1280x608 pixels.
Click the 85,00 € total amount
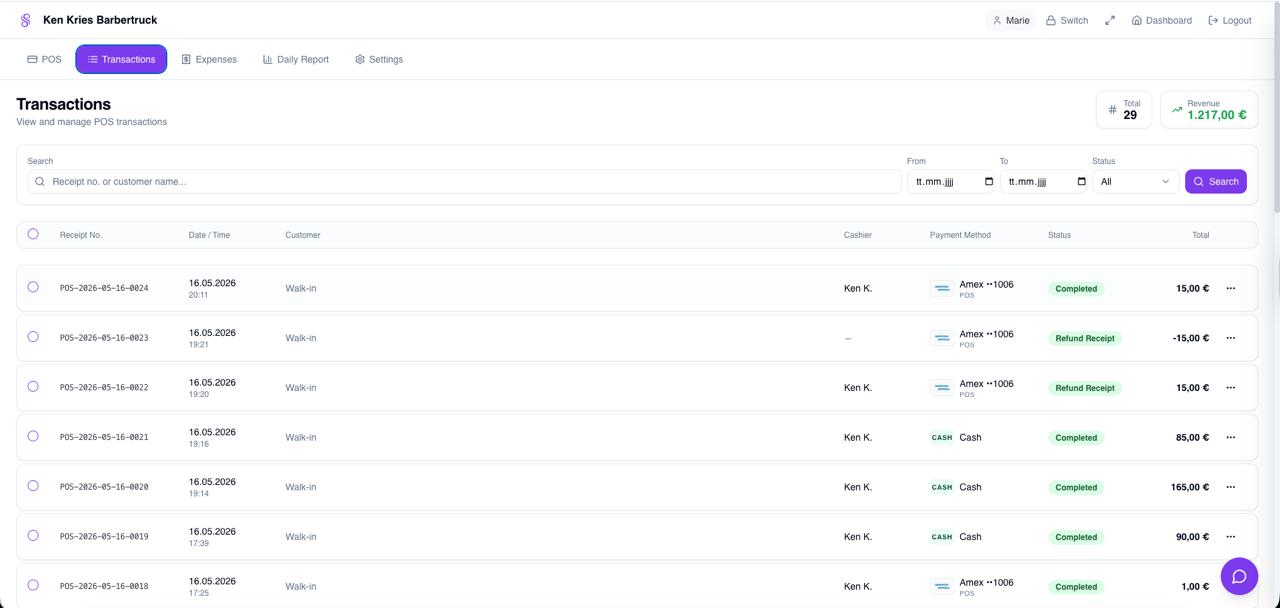(1192, 437)
